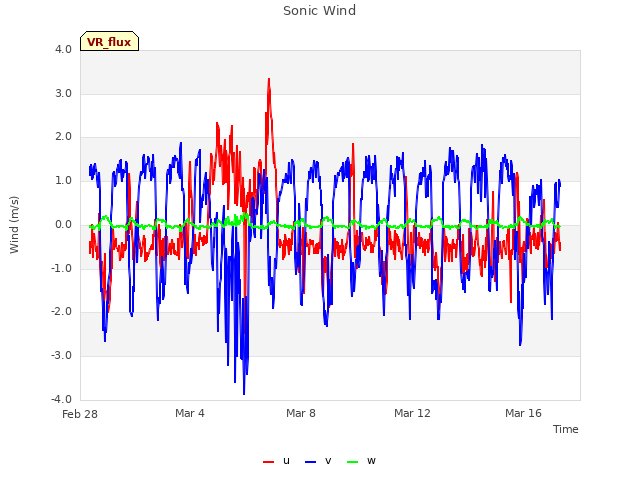Click the 2.0 y-axis tick label
This screenshot has width=640, height=480.
click(x=63, y=137)
